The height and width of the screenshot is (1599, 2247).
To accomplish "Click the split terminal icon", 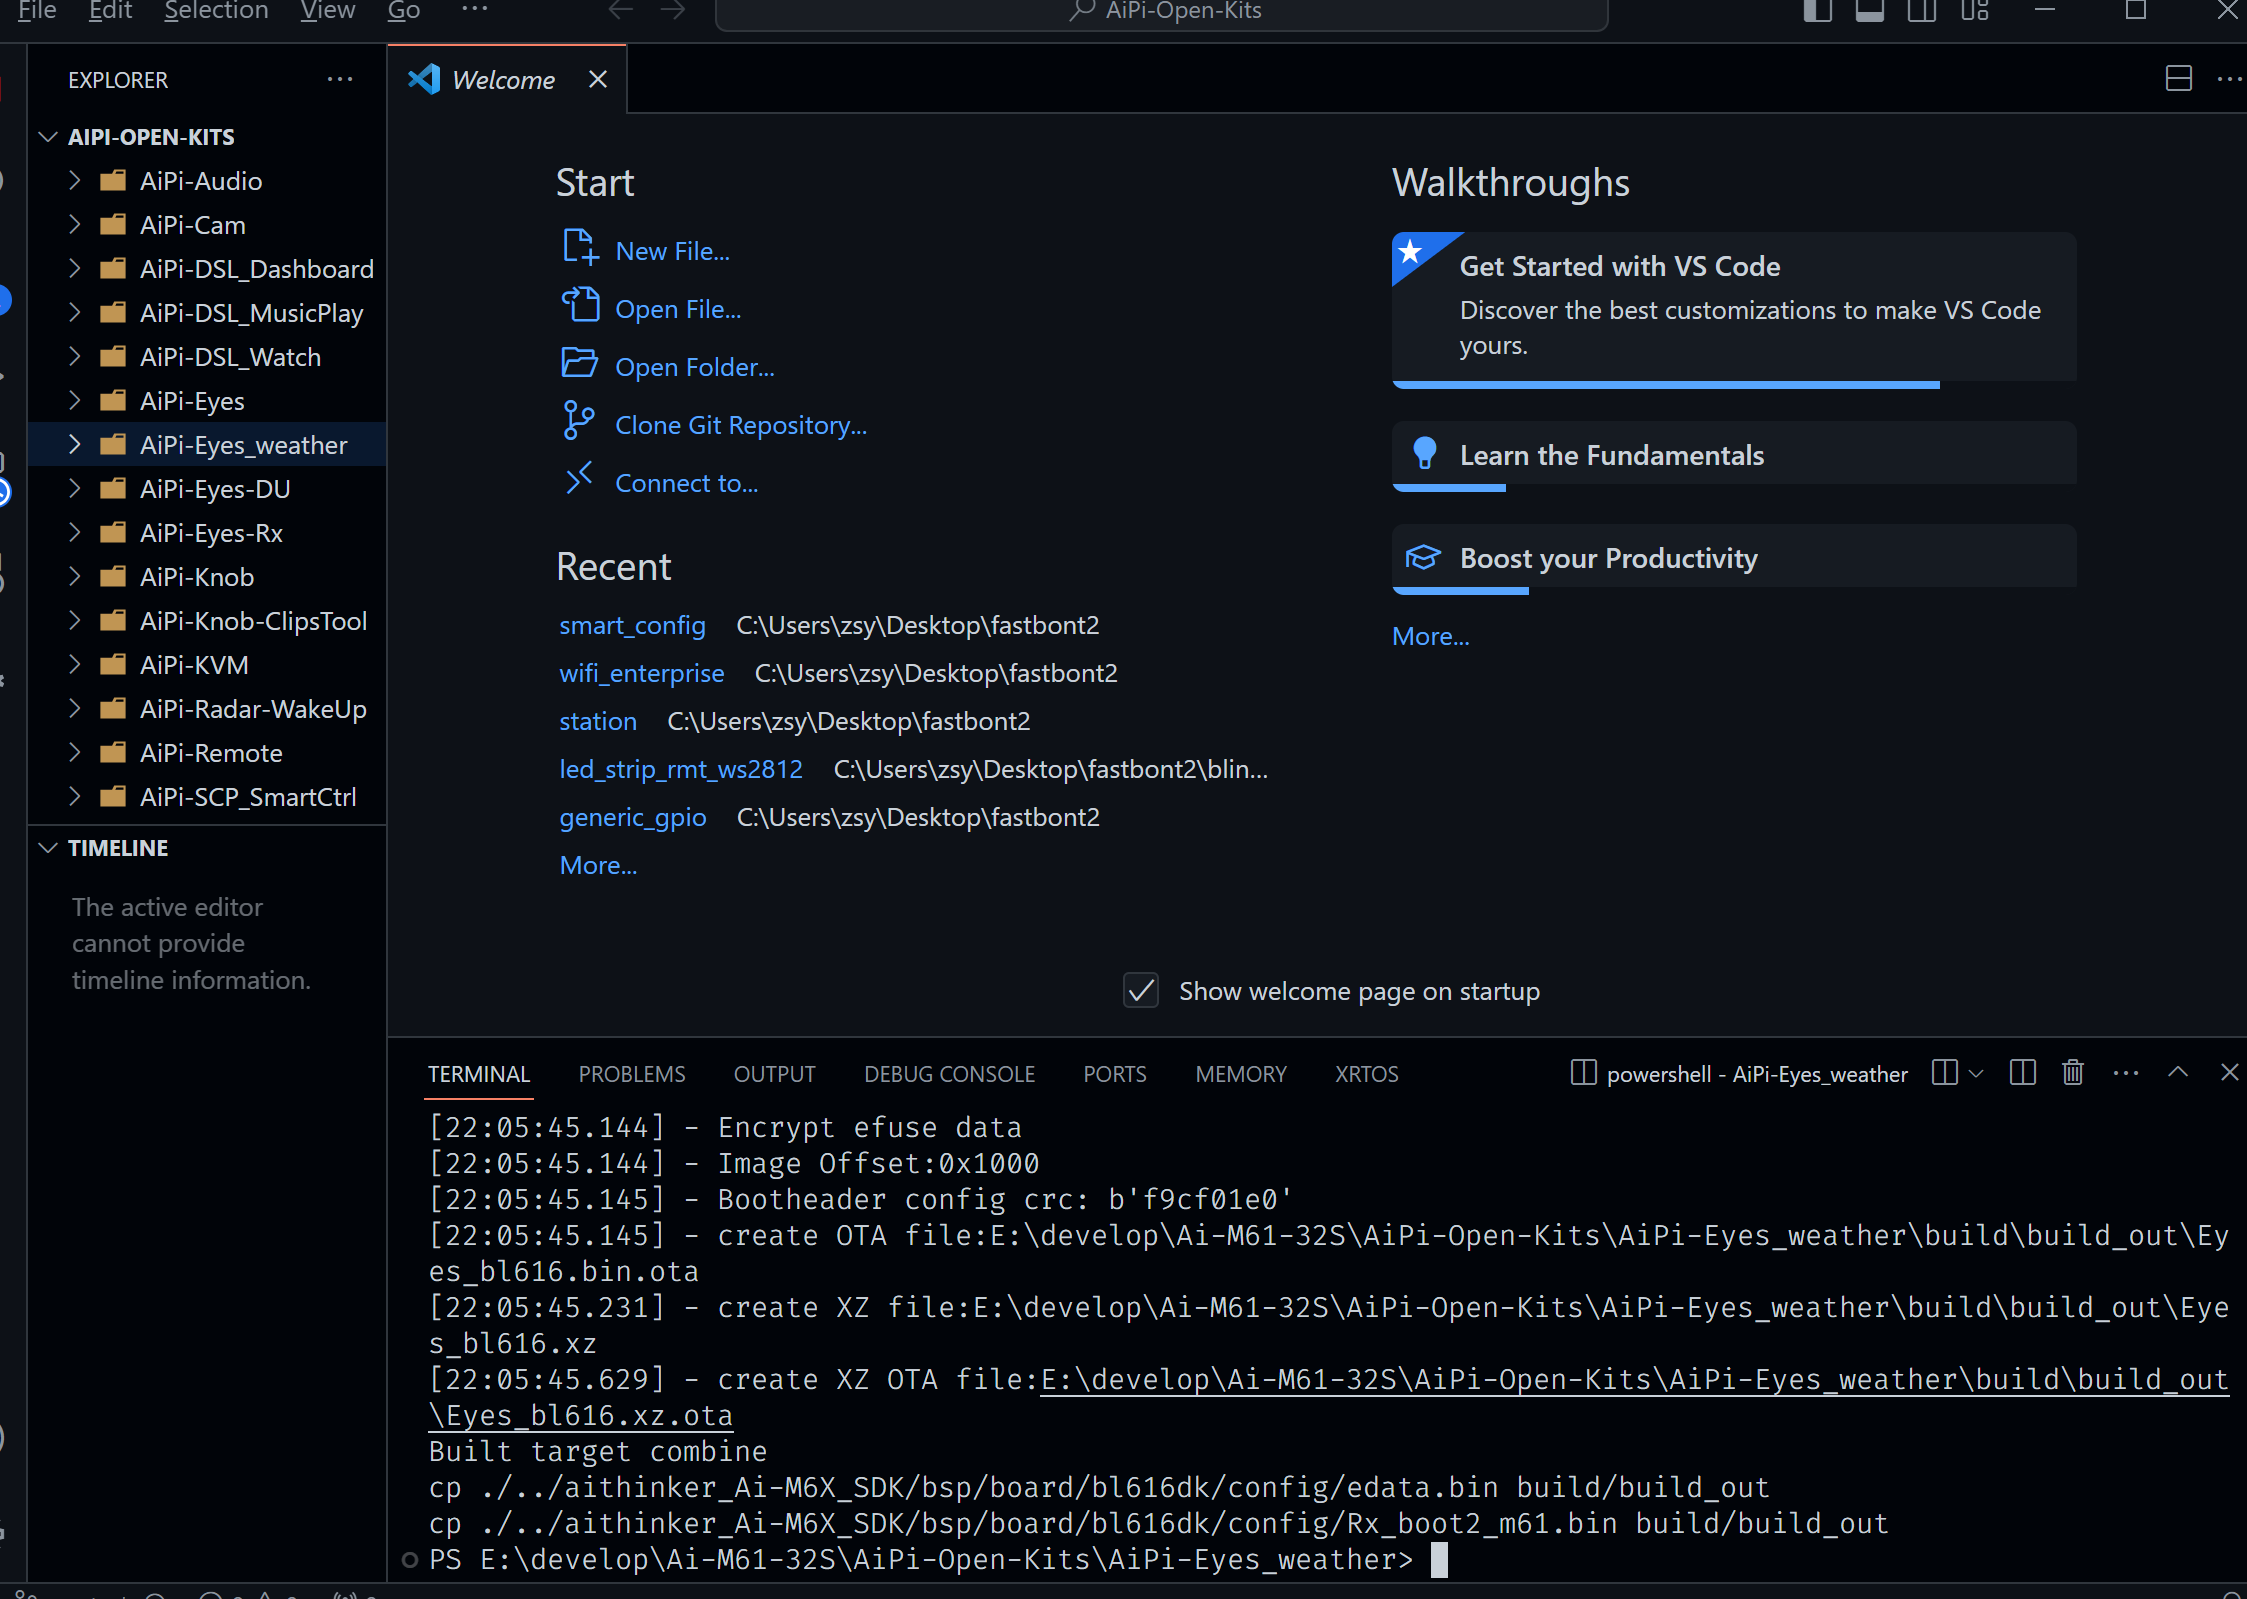I will [x=2022, y=1073].
